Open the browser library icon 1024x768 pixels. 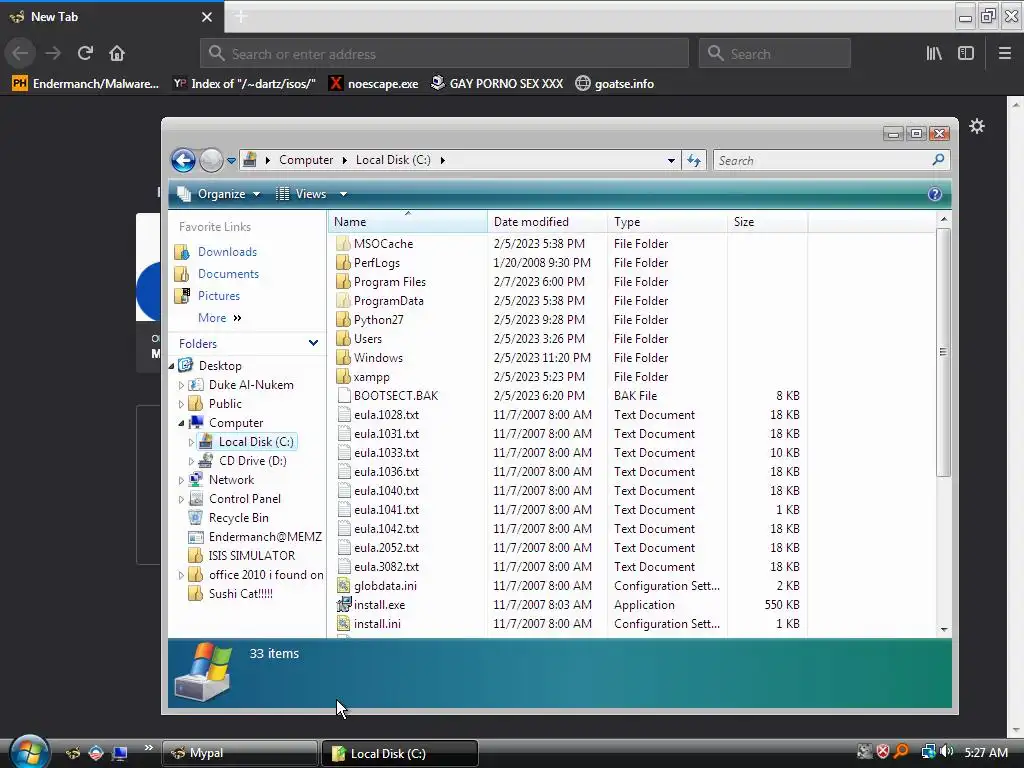(934, 54)
